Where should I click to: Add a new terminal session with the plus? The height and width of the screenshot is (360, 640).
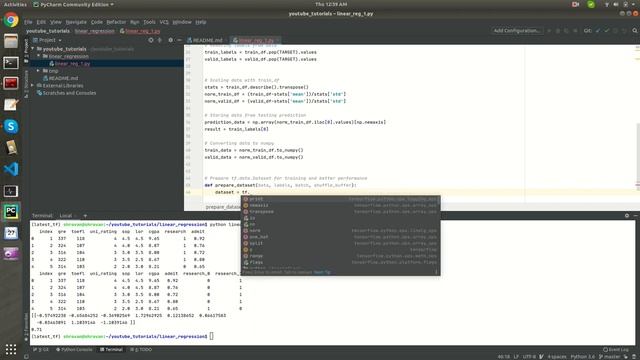click(x=85, y=216)
